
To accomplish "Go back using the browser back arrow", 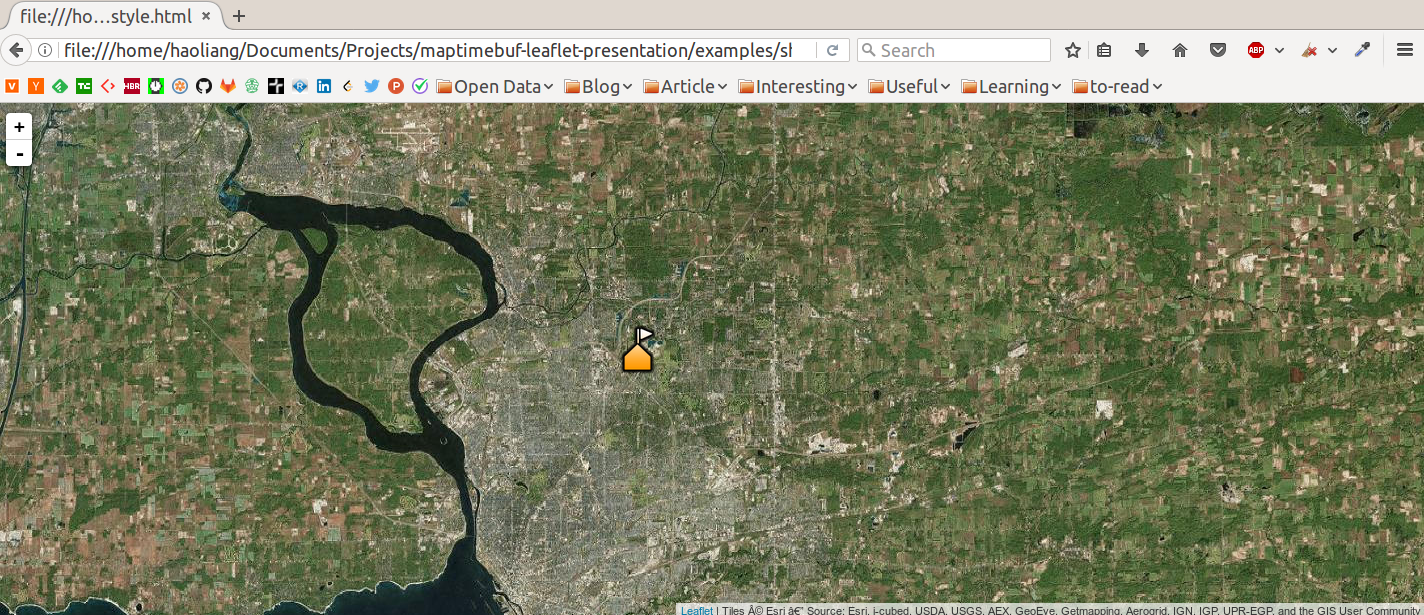I will click(16, 50).
